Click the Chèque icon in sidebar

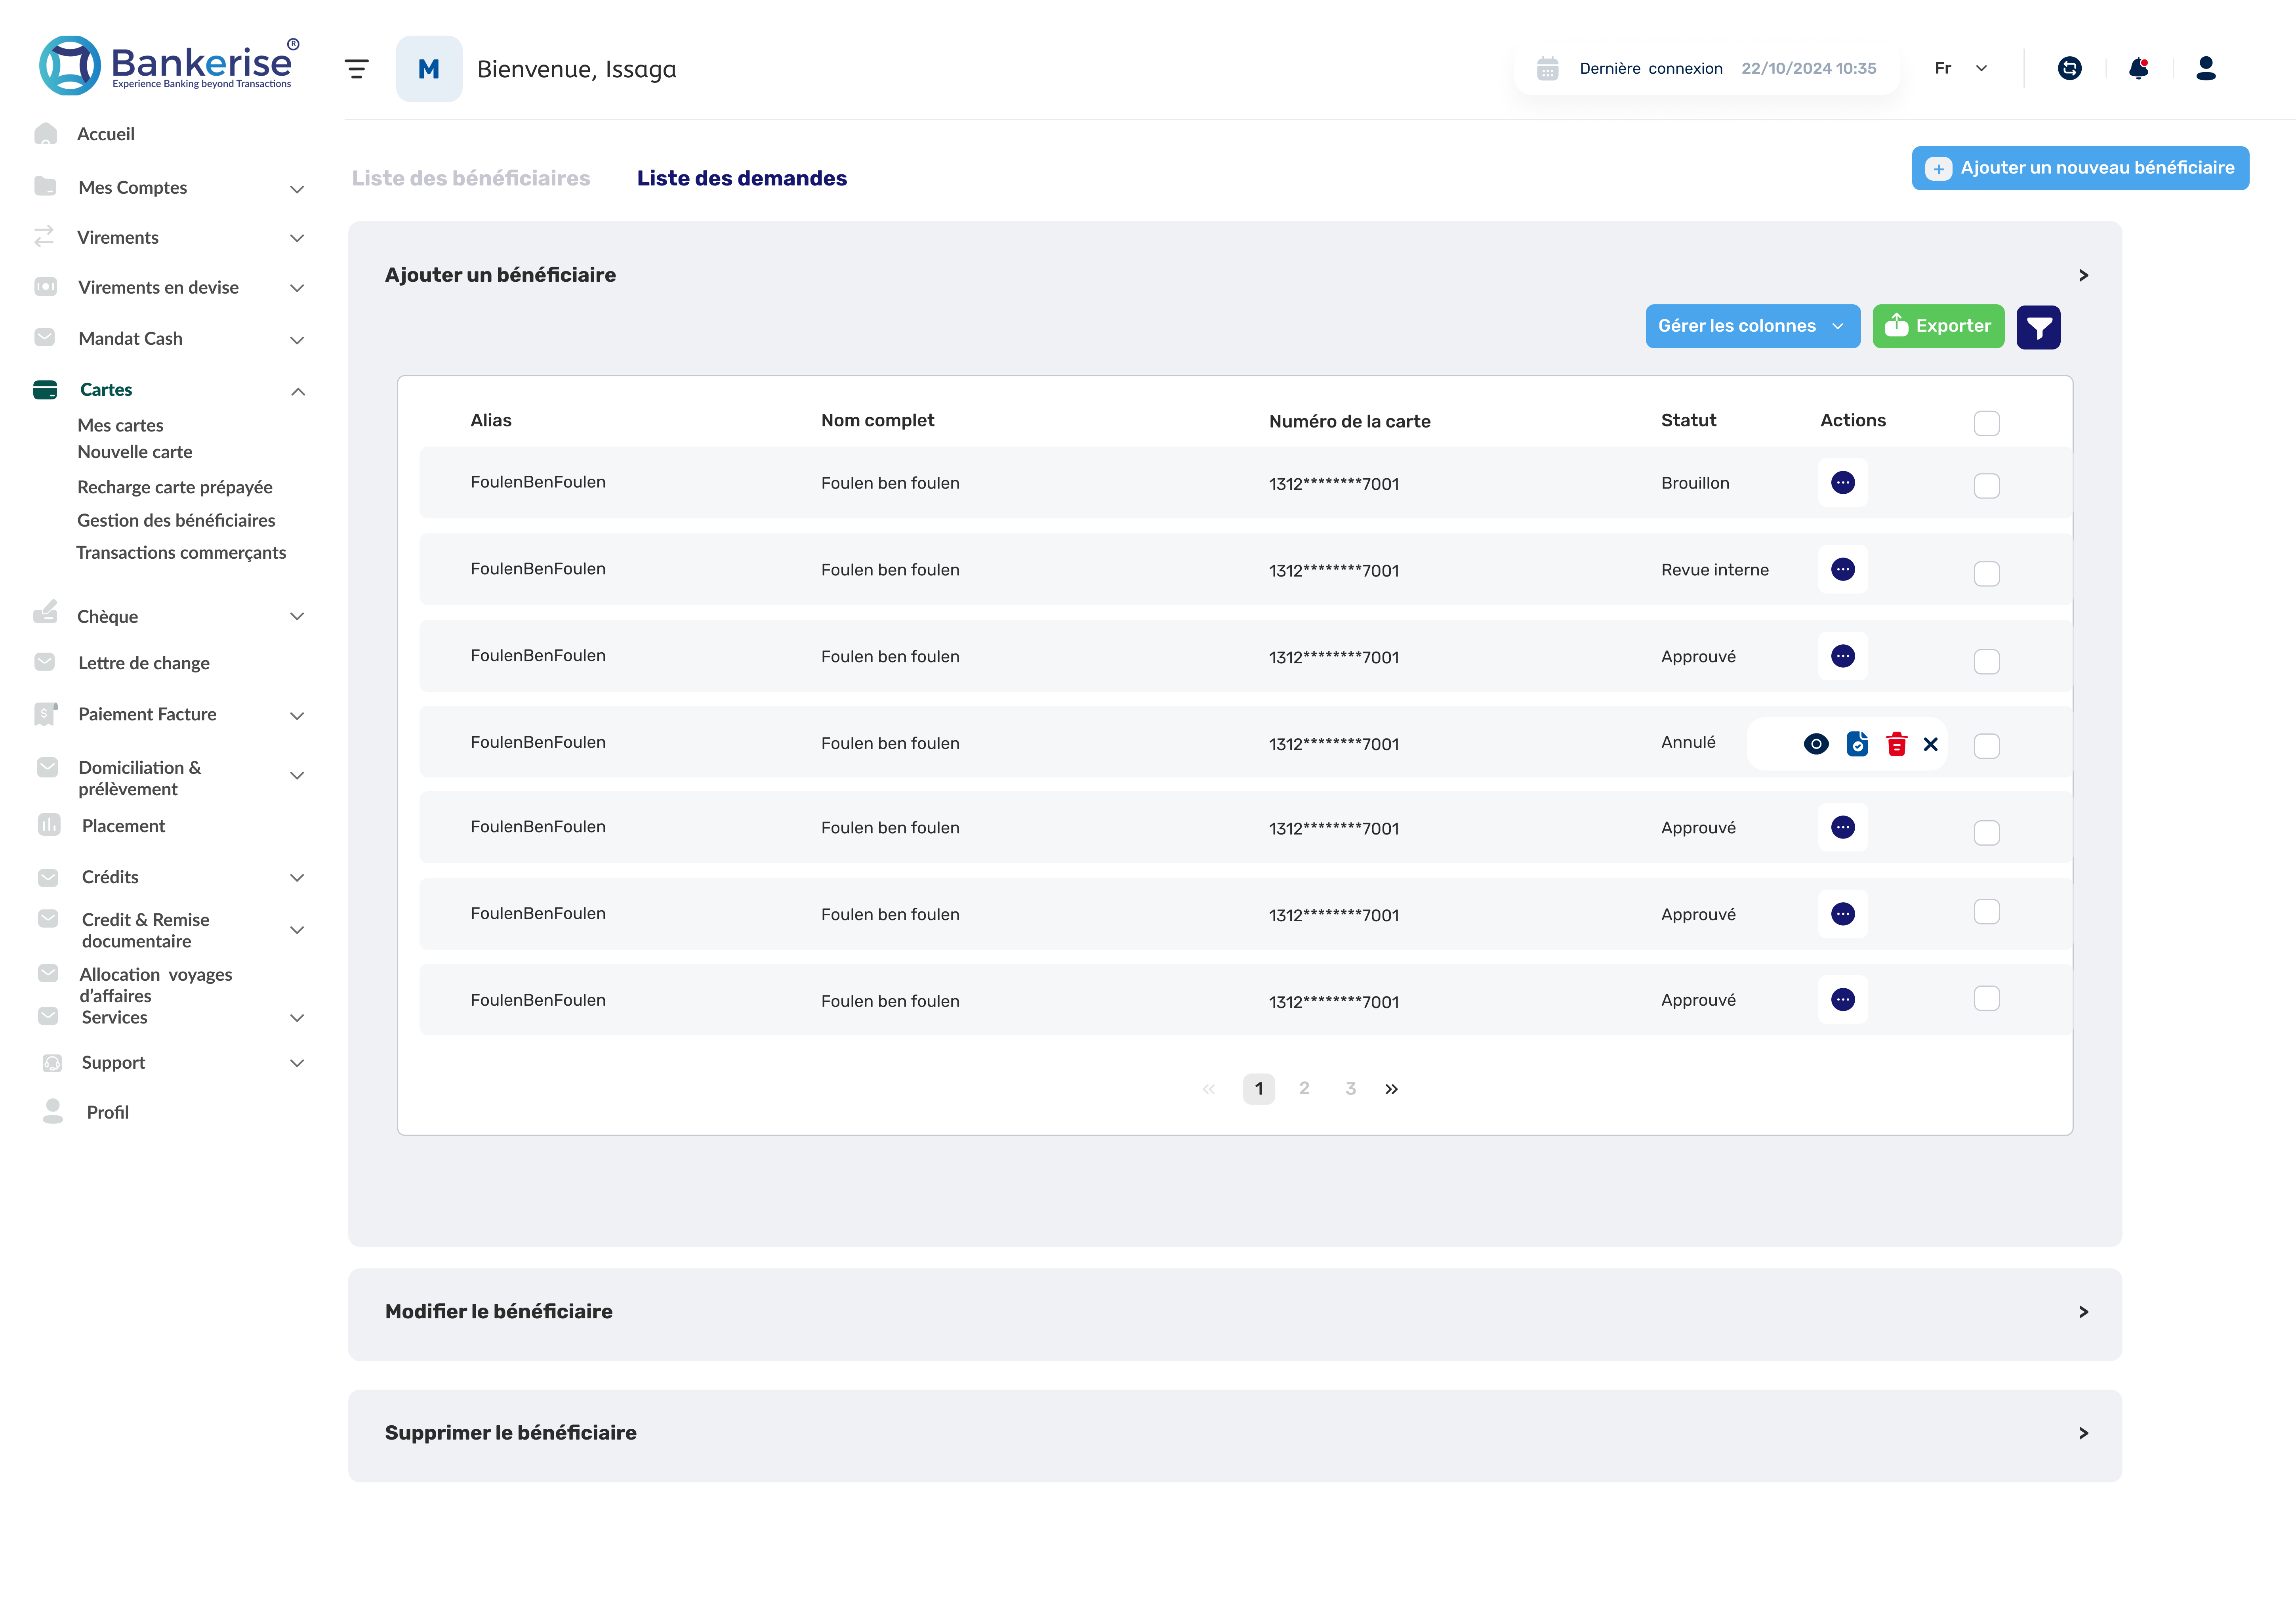coord(45,612)
